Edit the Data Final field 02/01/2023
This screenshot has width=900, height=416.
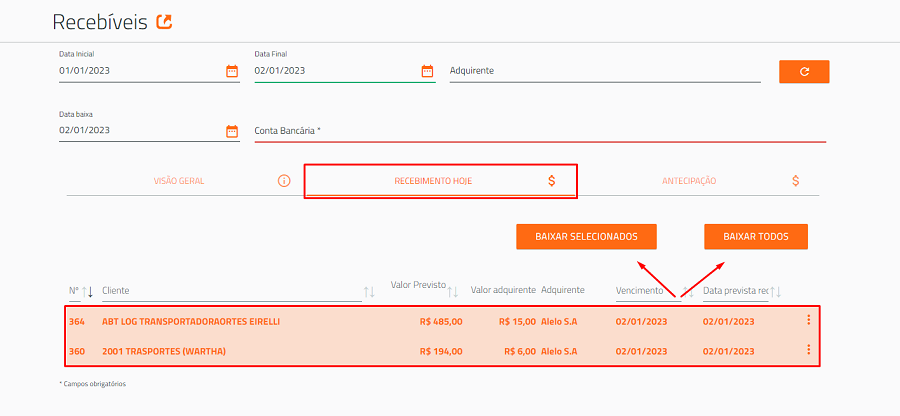pos(336,71)
